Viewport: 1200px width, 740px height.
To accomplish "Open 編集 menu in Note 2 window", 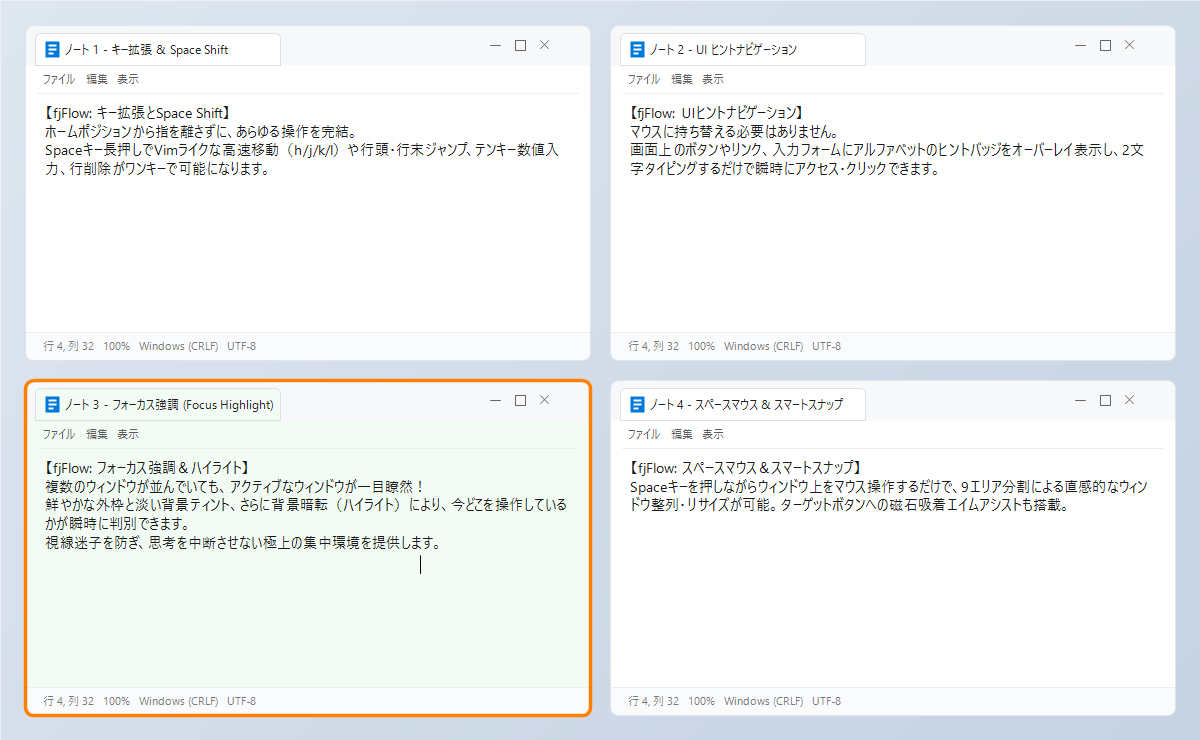I will (x=682, y=79).
